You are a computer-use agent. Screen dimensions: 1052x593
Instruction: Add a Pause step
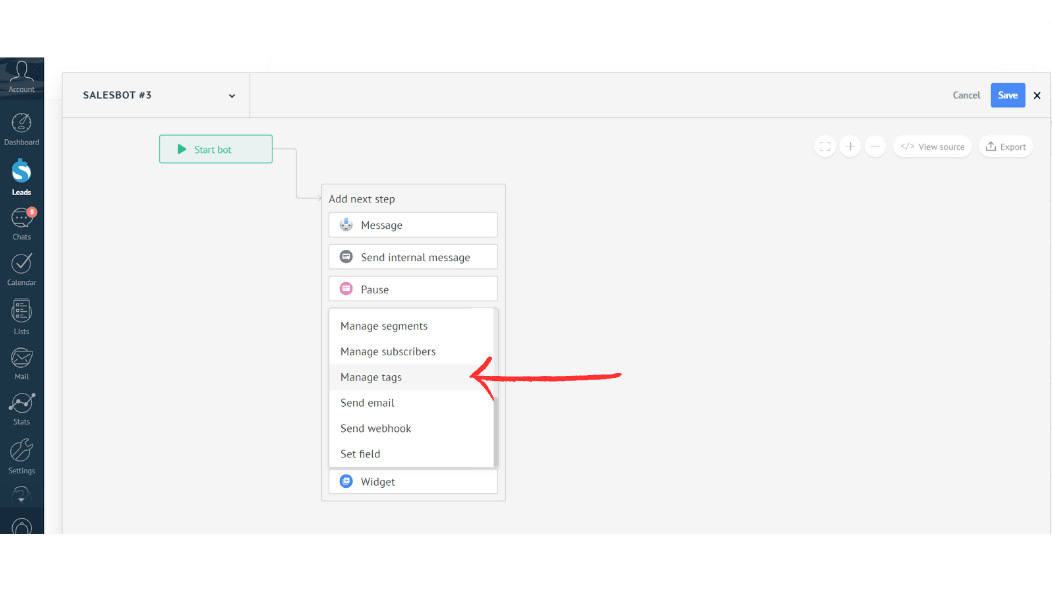tap(413, 289)
